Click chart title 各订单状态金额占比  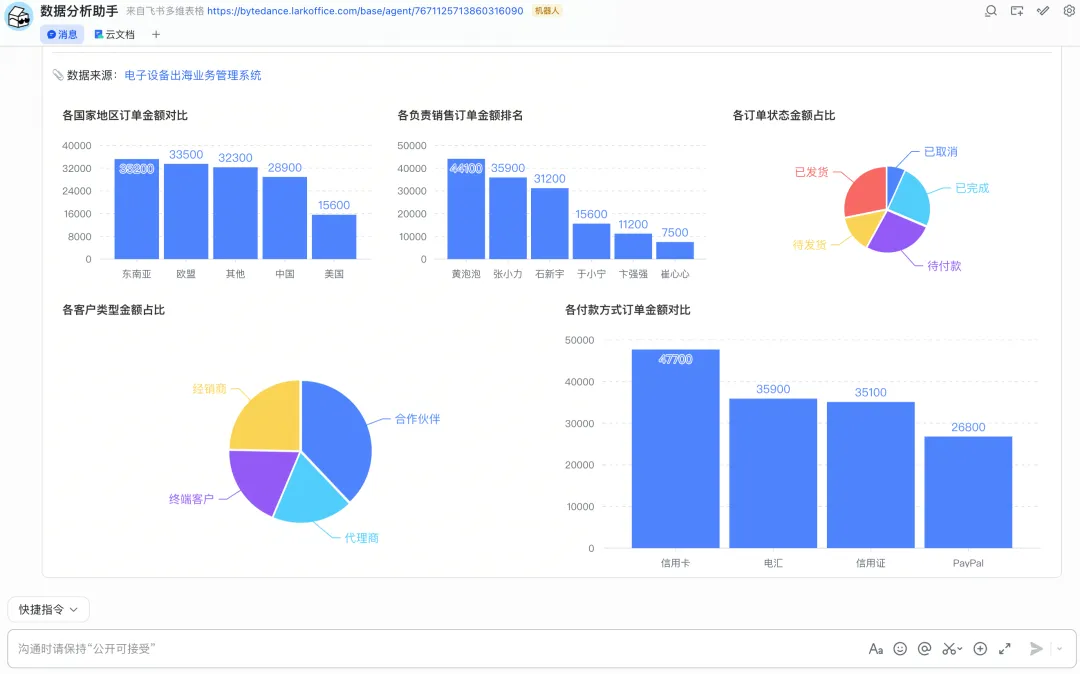coord(784,115)
